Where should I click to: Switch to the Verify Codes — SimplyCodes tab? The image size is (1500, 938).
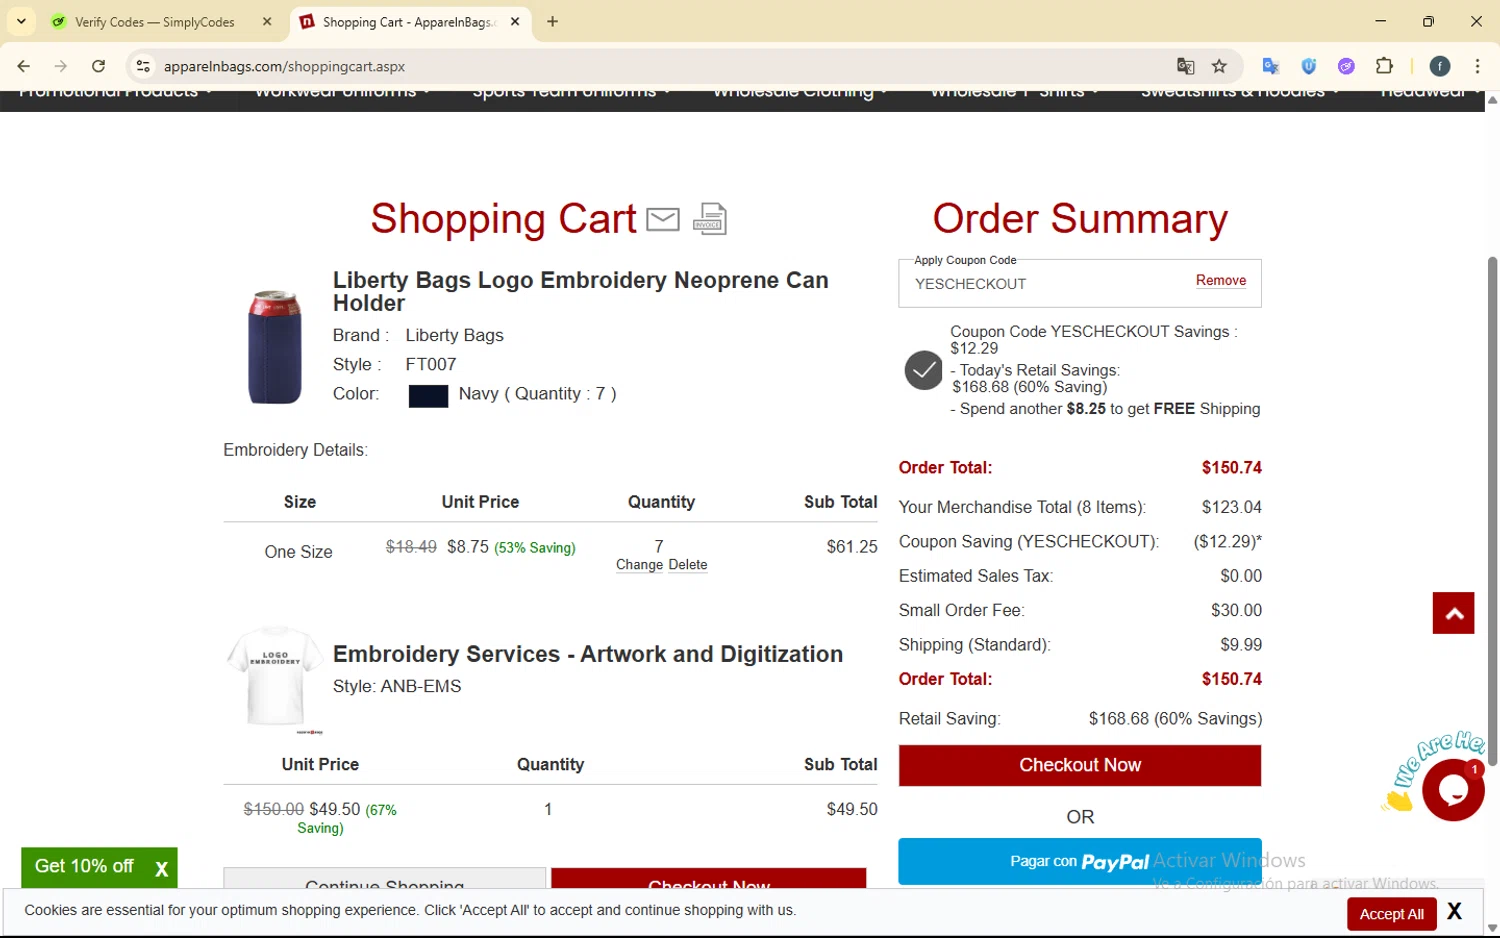[155, 21]
